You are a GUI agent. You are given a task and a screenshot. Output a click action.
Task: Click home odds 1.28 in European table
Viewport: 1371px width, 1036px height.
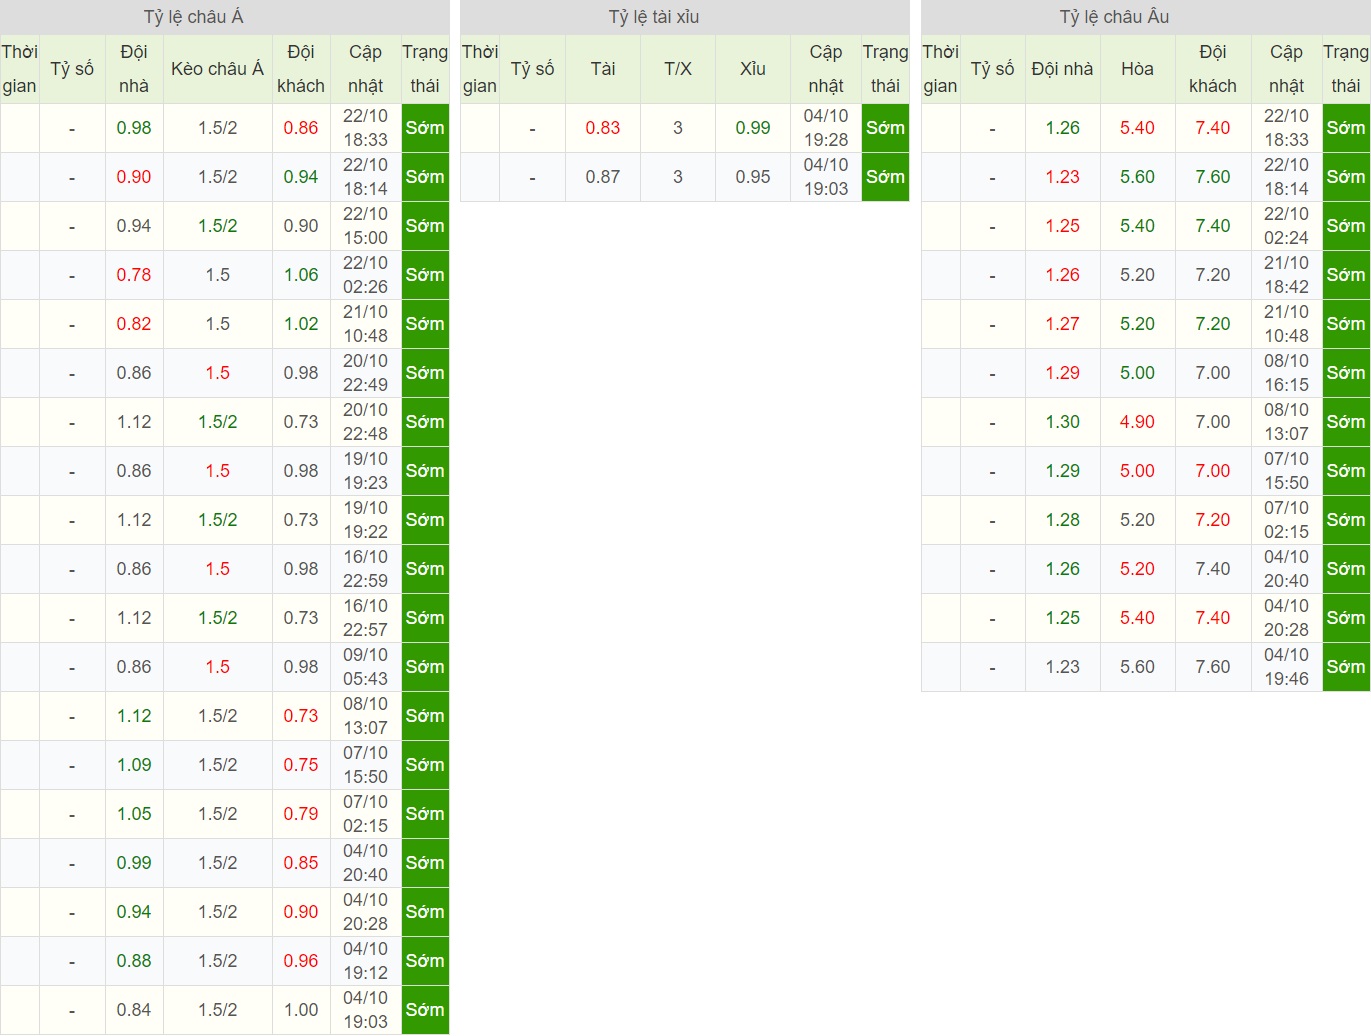[x=1063, y=520]
